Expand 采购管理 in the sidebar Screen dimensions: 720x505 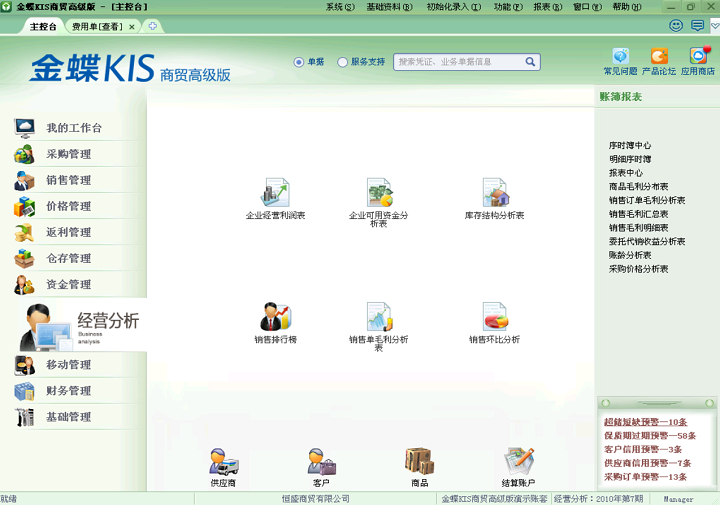pos(68,154)
